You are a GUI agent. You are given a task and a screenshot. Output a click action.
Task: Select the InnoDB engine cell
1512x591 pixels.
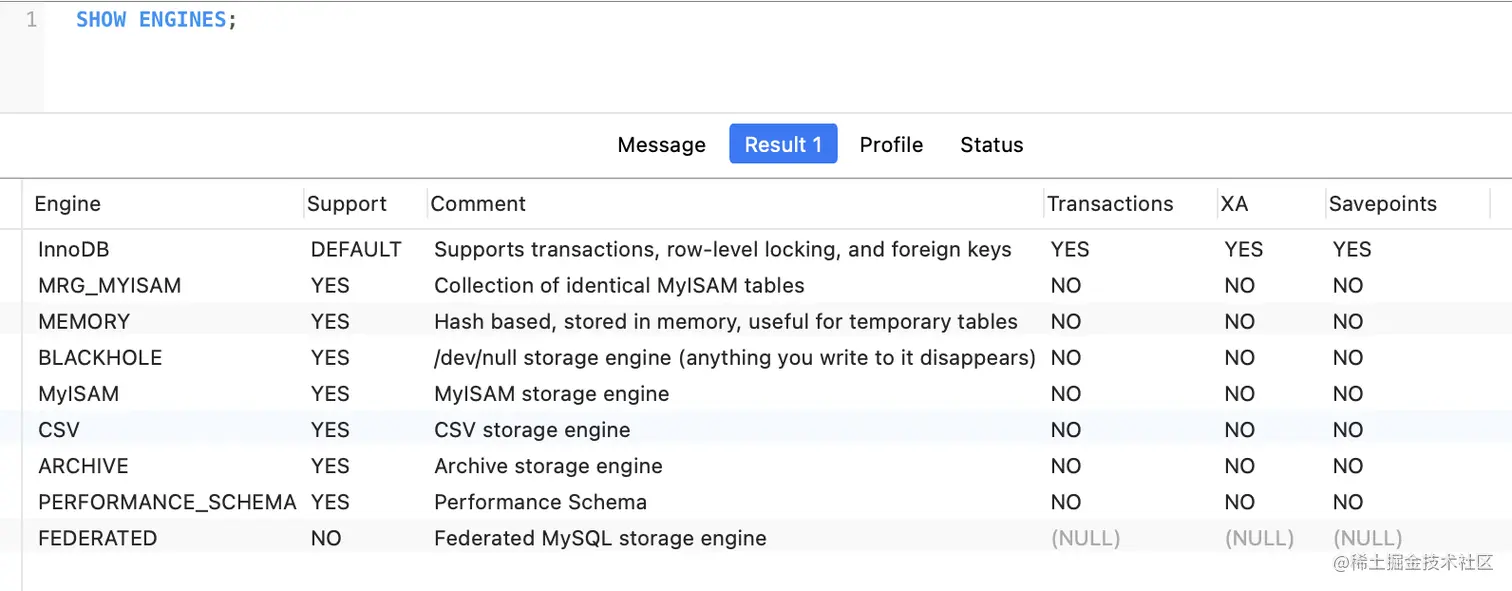pos(73,250)
